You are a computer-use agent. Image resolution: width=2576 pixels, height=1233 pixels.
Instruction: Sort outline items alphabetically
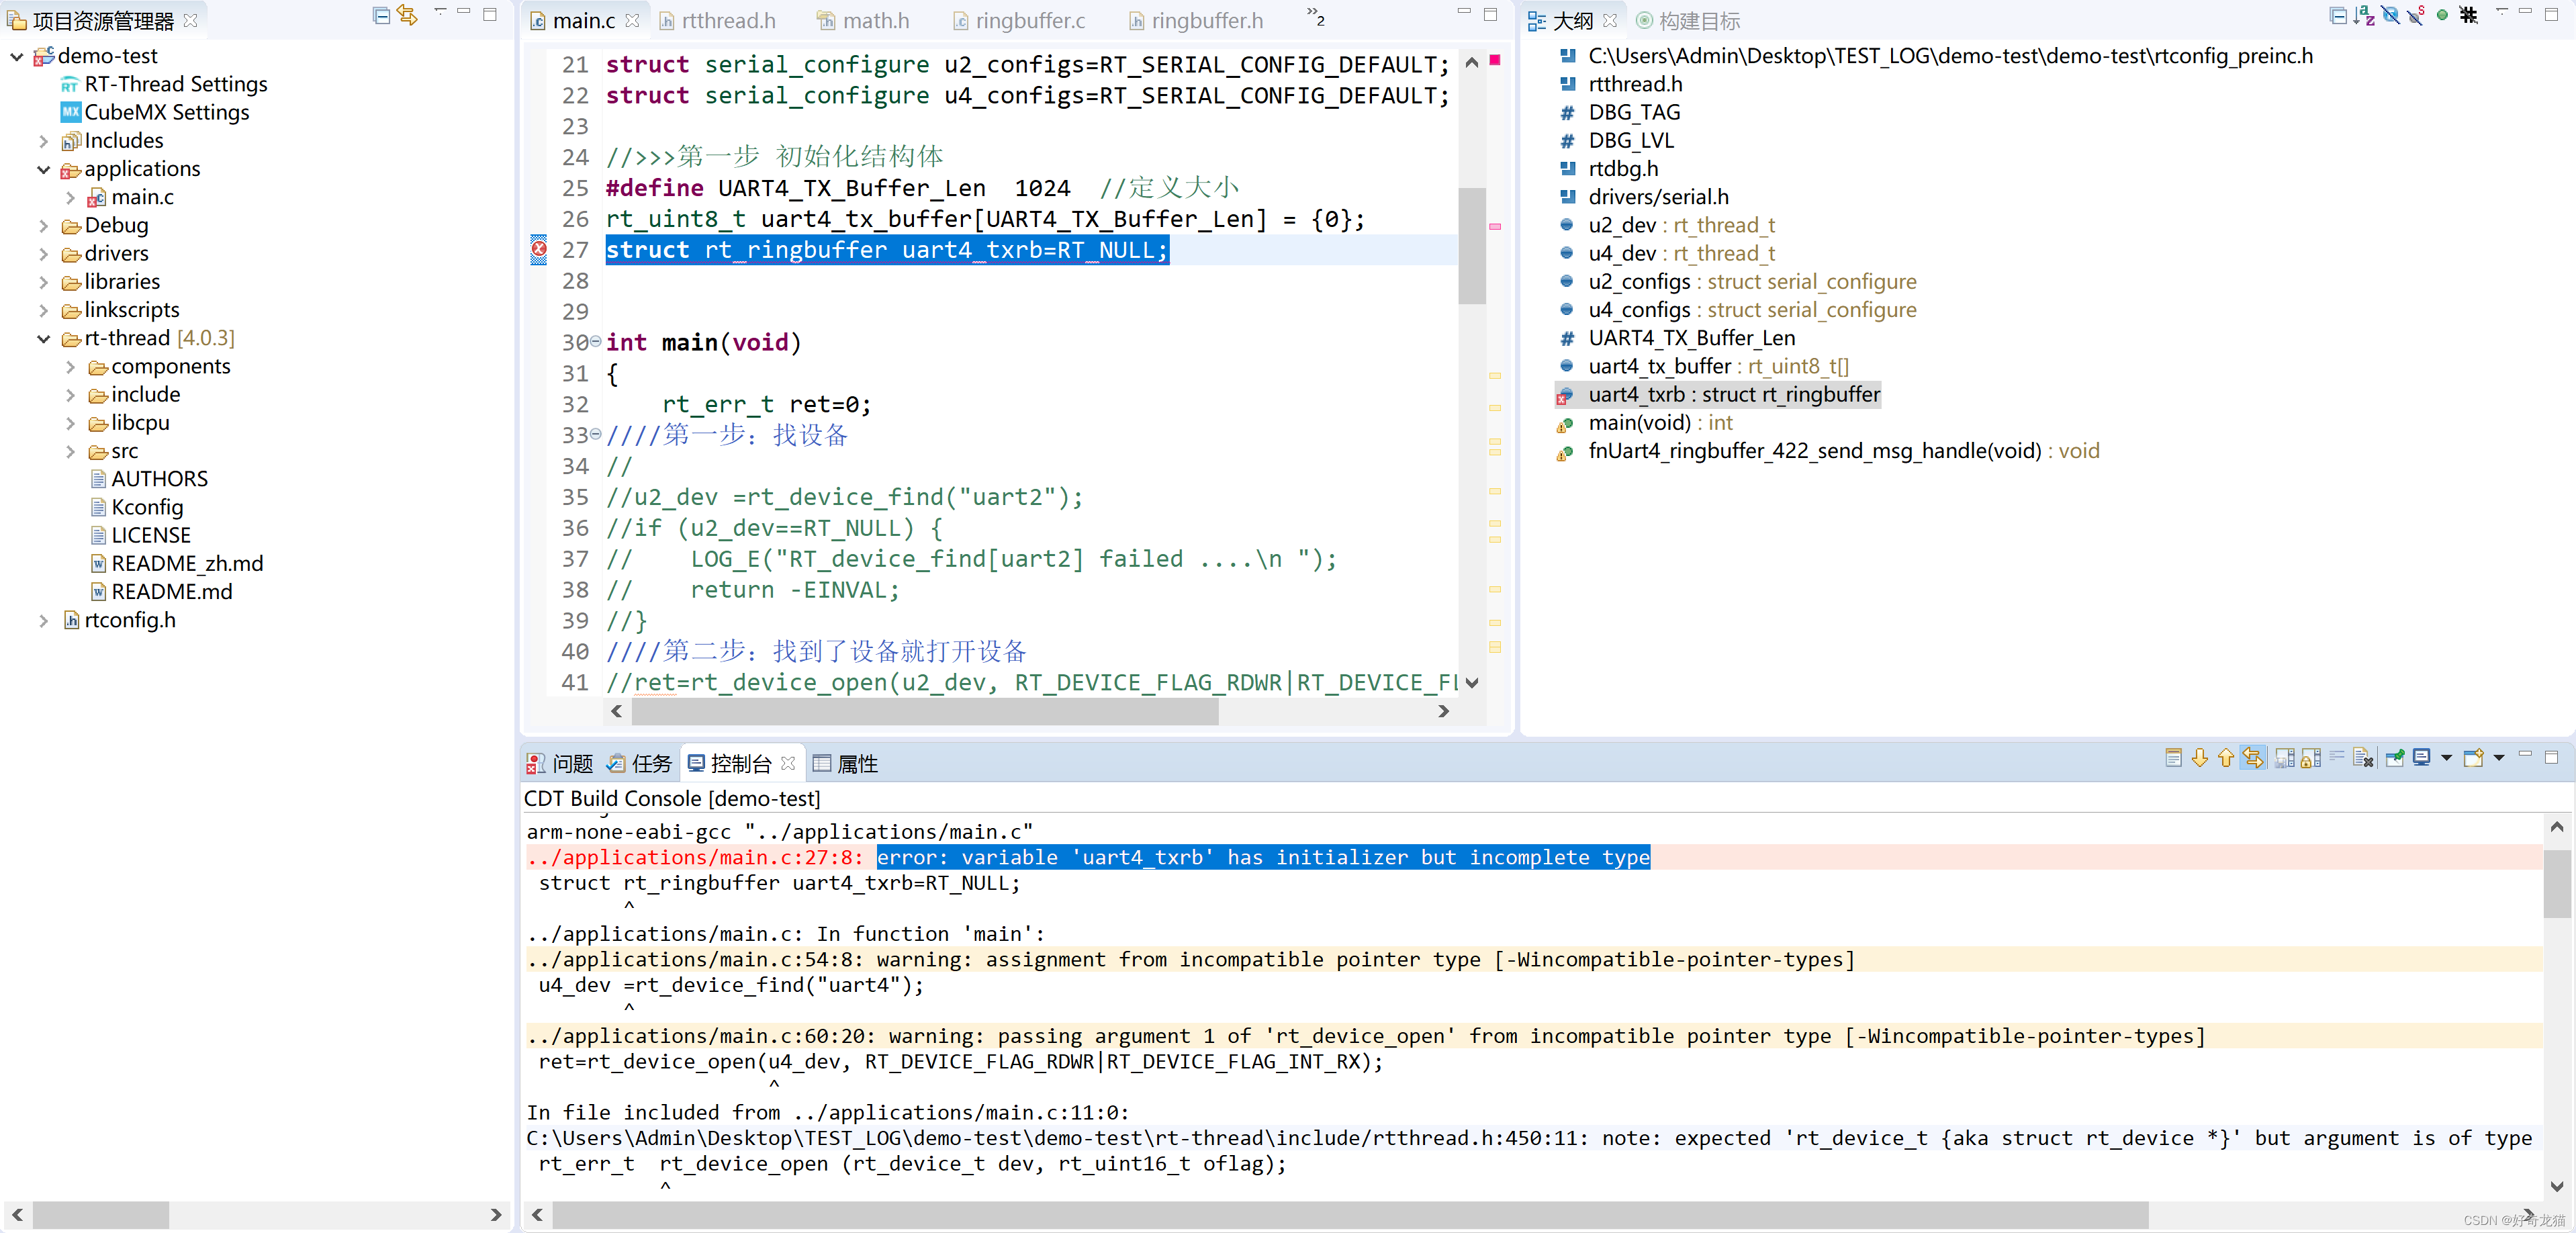click(2363, 15)
